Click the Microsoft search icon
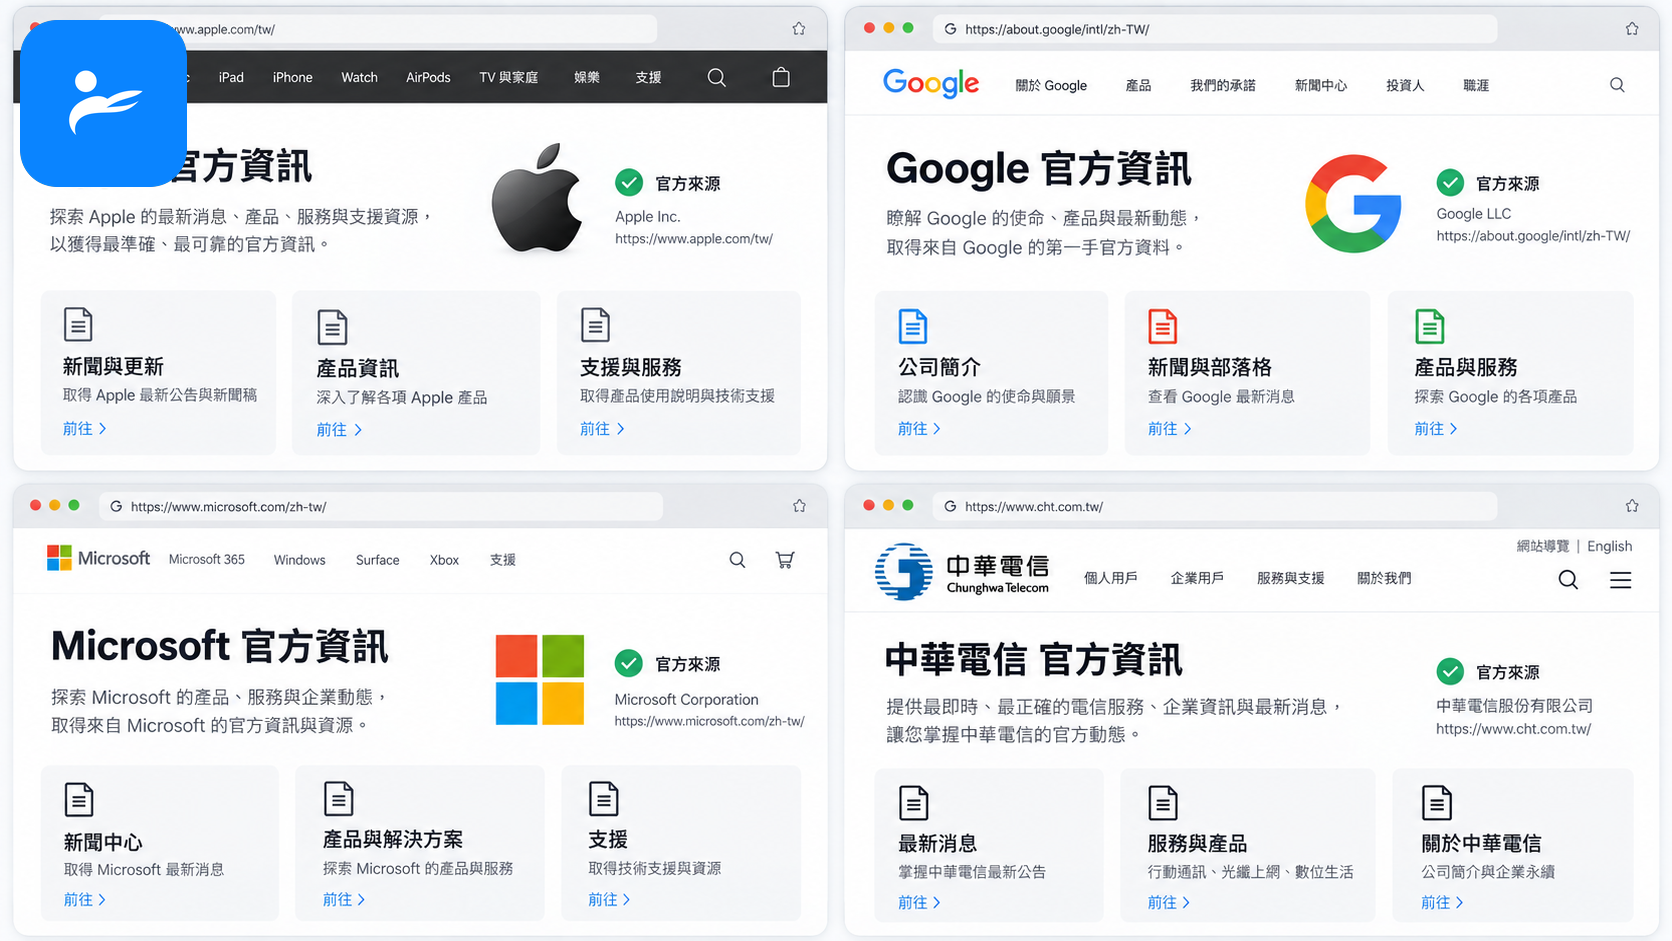Viewport: 1672px width, 941px height. (737, 560)
